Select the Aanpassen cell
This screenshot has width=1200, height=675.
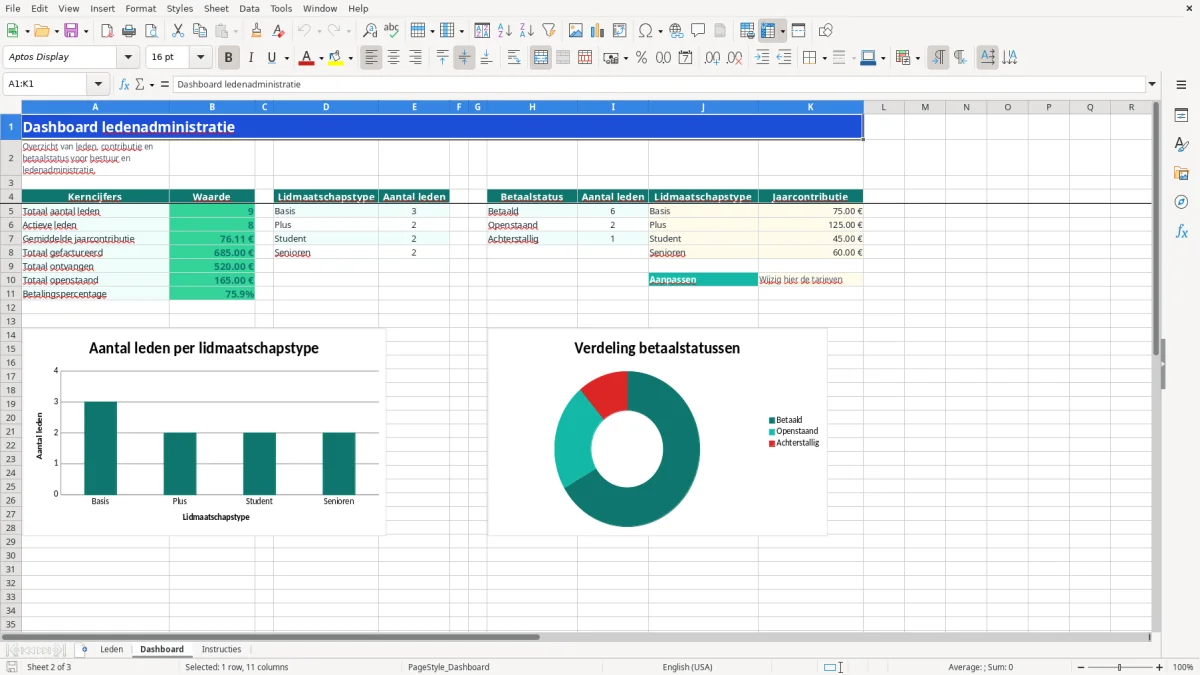tap(703, 280)
